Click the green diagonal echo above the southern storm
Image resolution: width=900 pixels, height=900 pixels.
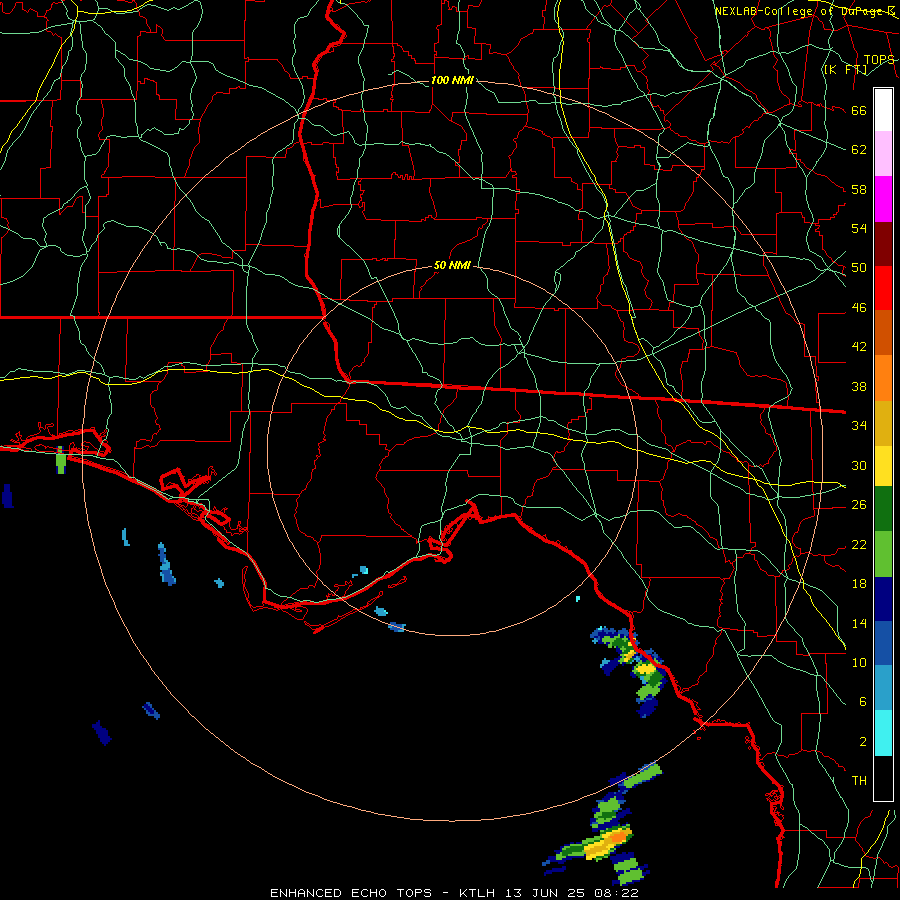[642, 775]
